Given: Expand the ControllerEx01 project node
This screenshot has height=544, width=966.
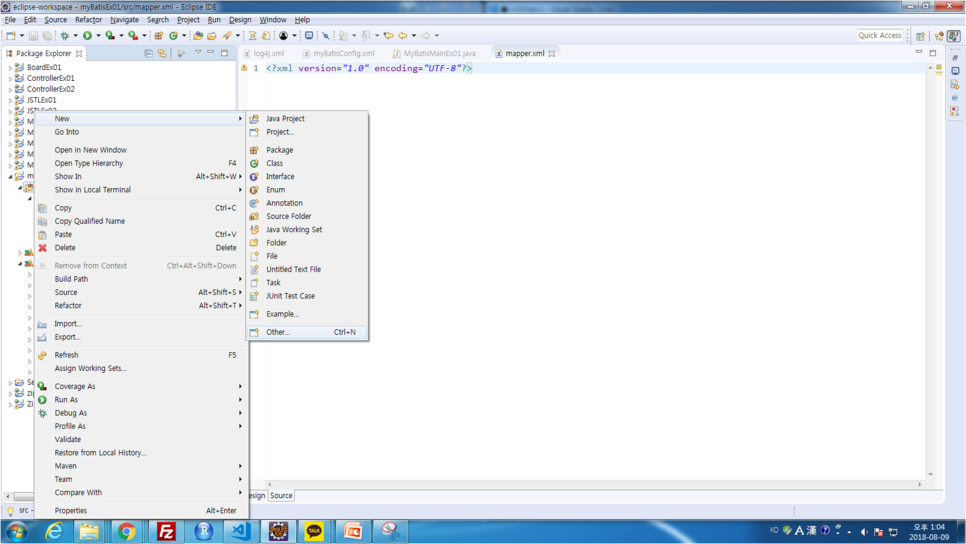Looking at the screenshot, I should pos(10,78).
